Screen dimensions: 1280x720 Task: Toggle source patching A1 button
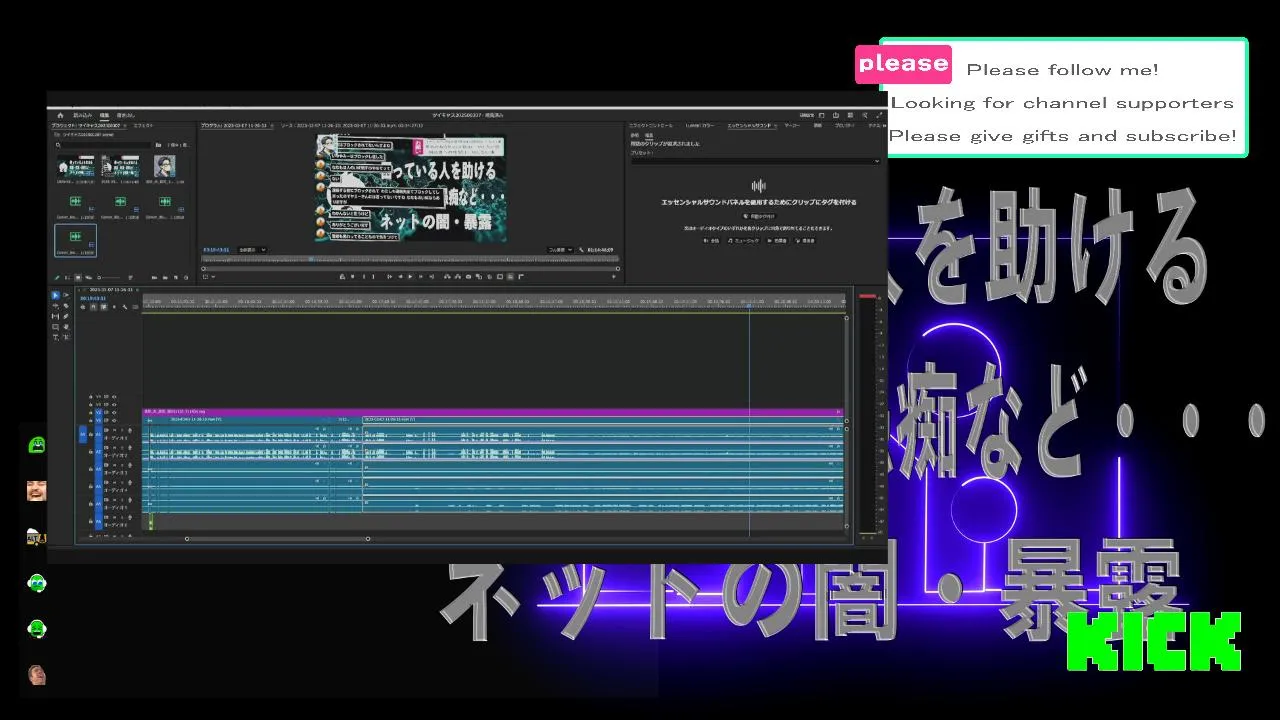83,434
